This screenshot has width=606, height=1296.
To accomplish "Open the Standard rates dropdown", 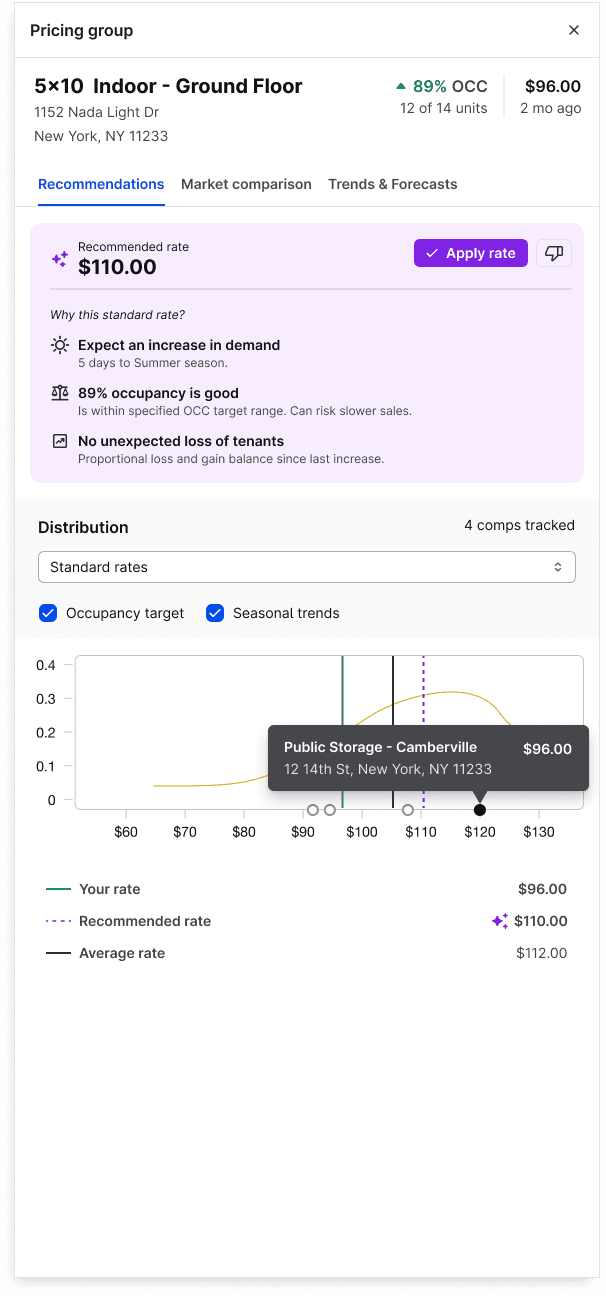I will coord(307,567).
